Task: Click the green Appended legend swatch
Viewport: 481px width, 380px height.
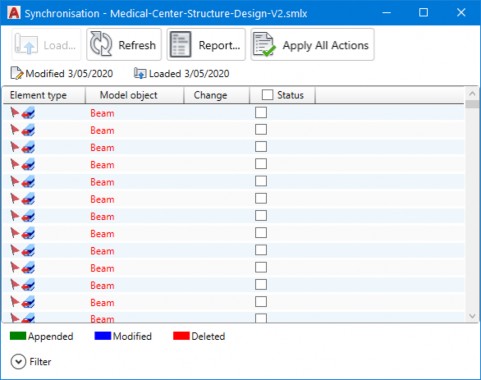Action: 18,336
